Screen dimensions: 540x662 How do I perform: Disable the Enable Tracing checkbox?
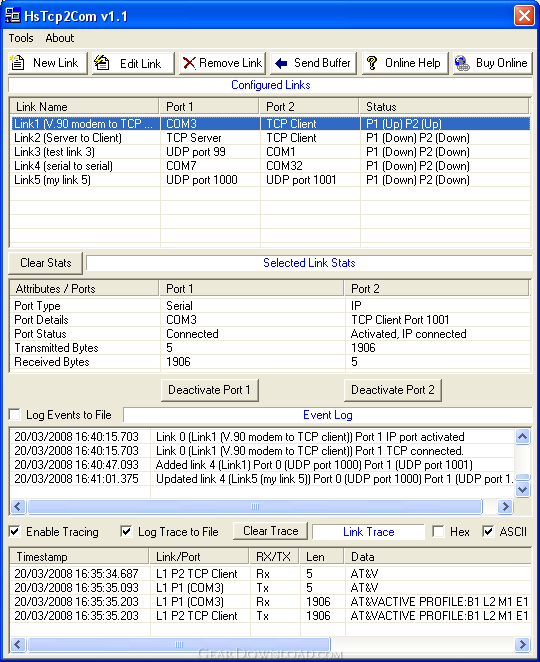pyautogui.click(x=15, y=532)
